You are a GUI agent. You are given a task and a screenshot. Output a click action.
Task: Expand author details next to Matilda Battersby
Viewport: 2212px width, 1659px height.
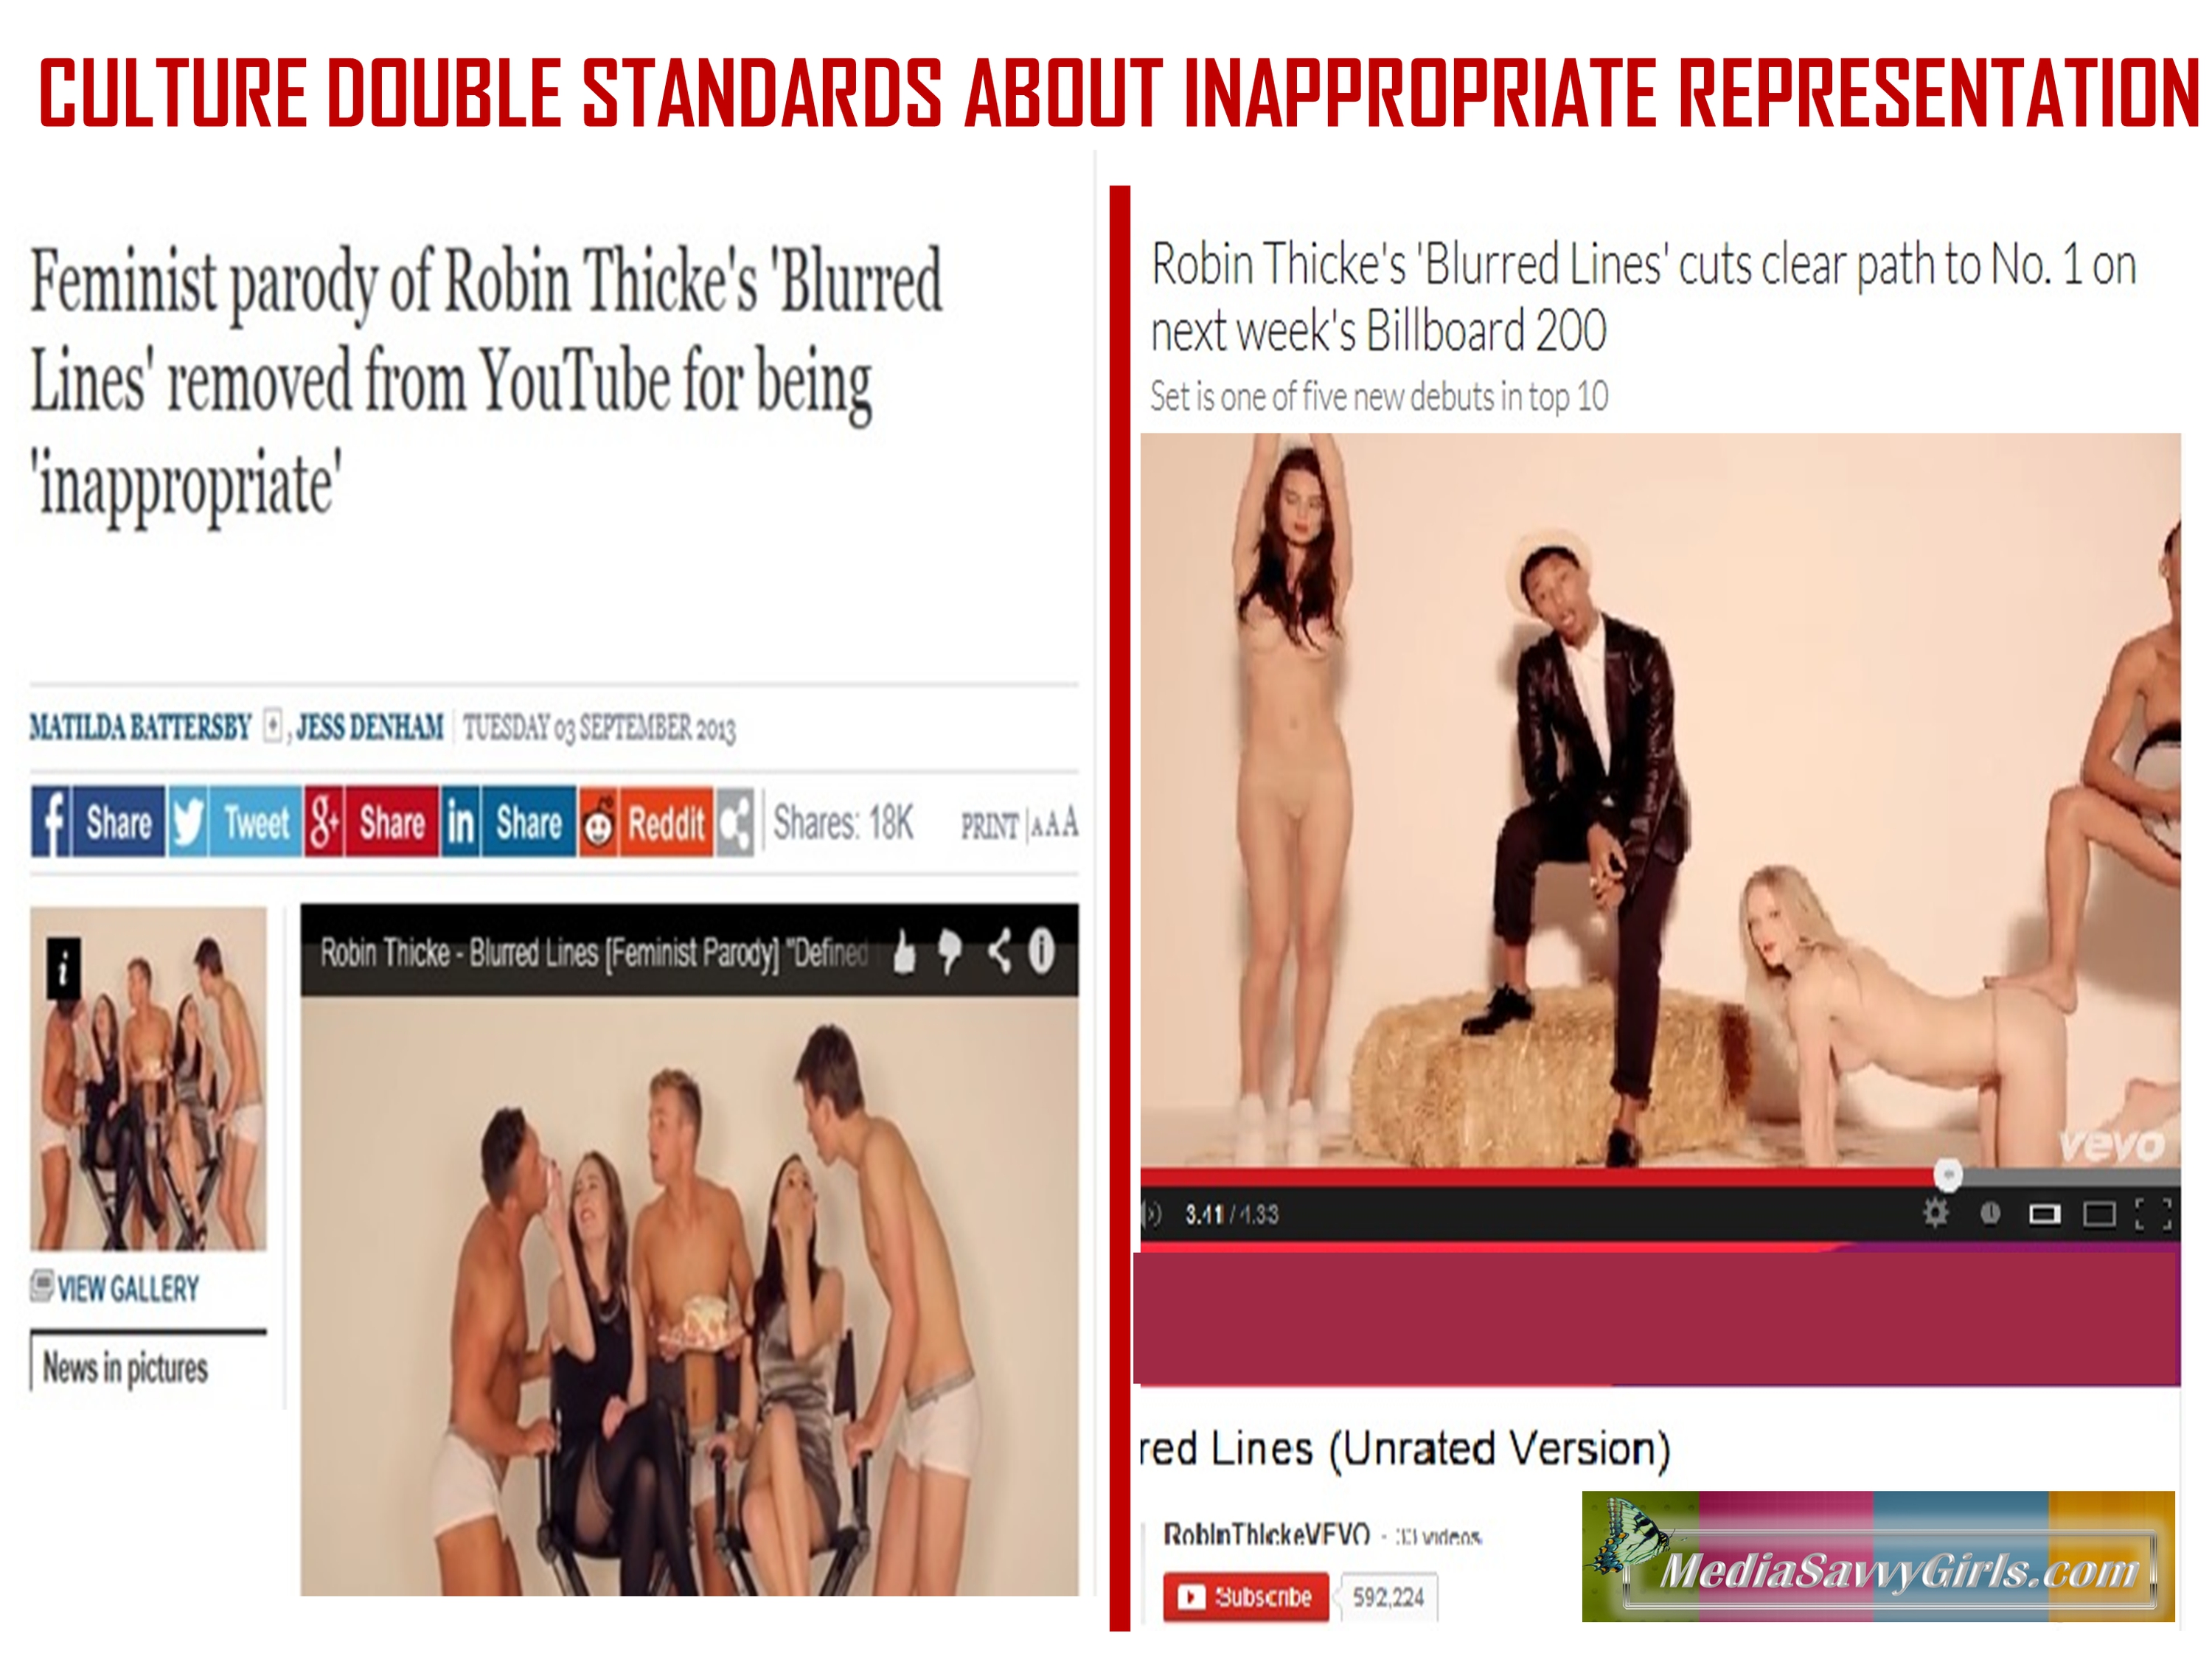273,725
